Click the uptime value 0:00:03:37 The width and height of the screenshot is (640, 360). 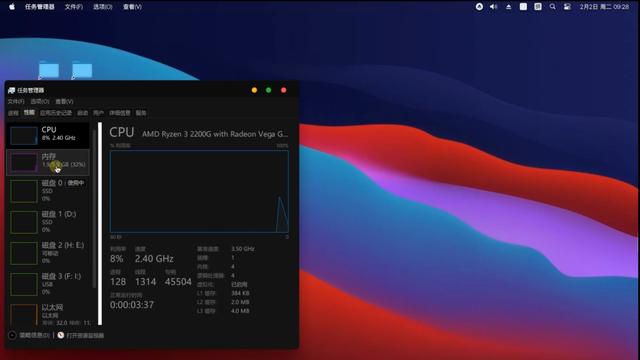coord(131,305)
